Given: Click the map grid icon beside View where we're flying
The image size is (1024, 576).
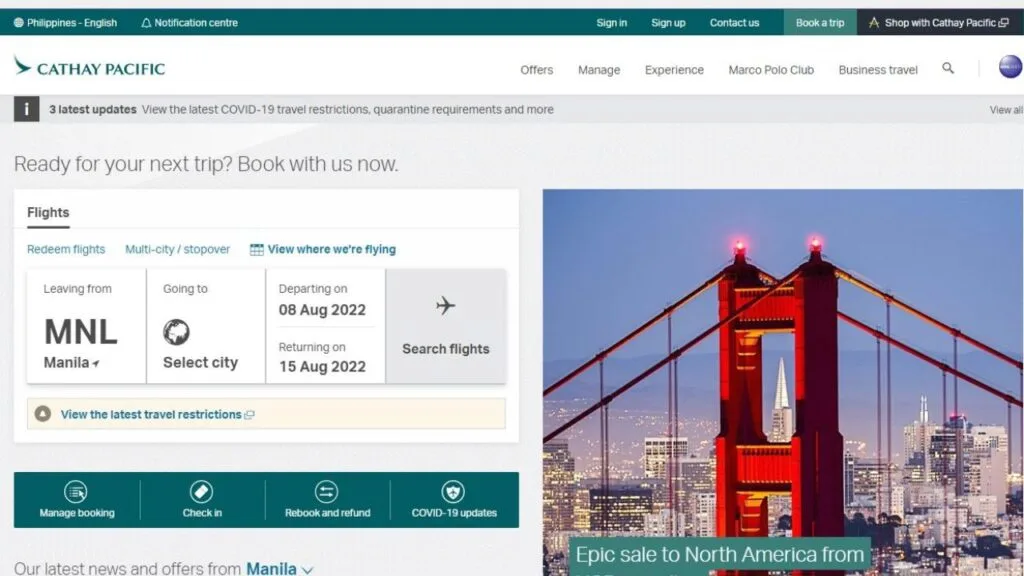Looking at the screenshot, I should (x=257, y=249).
